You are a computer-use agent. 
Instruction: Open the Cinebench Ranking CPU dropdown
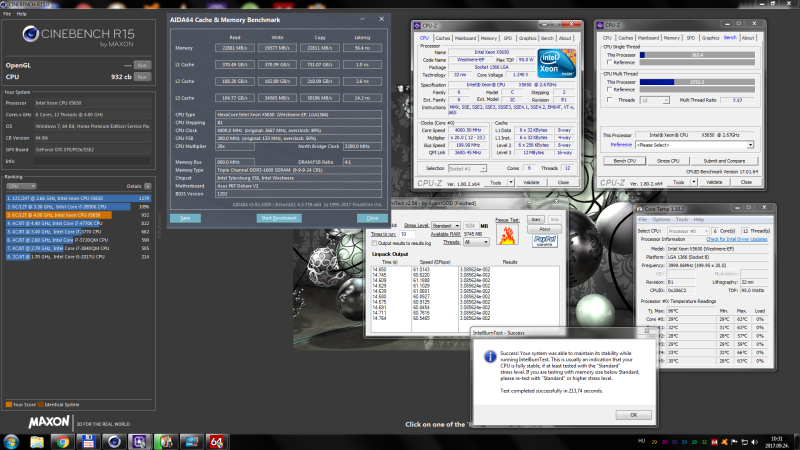click(20, 186)
